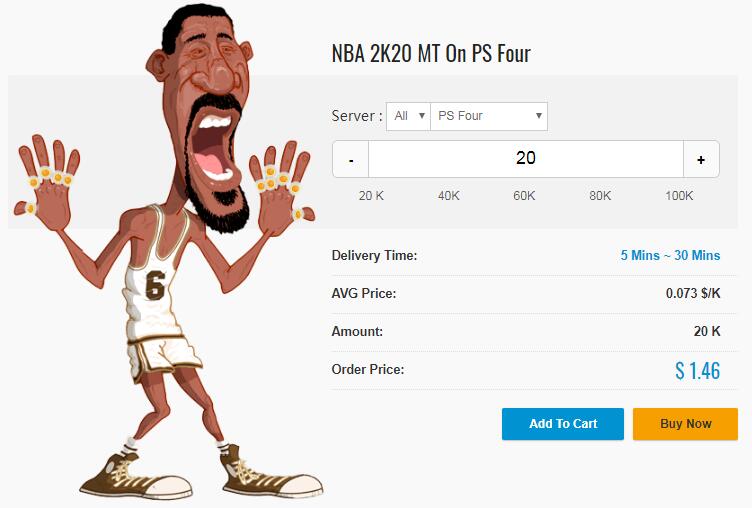Click the PS Four dropdown arrow
The width and height of the screenshot is (752, 508).
(x=539, y=116)
